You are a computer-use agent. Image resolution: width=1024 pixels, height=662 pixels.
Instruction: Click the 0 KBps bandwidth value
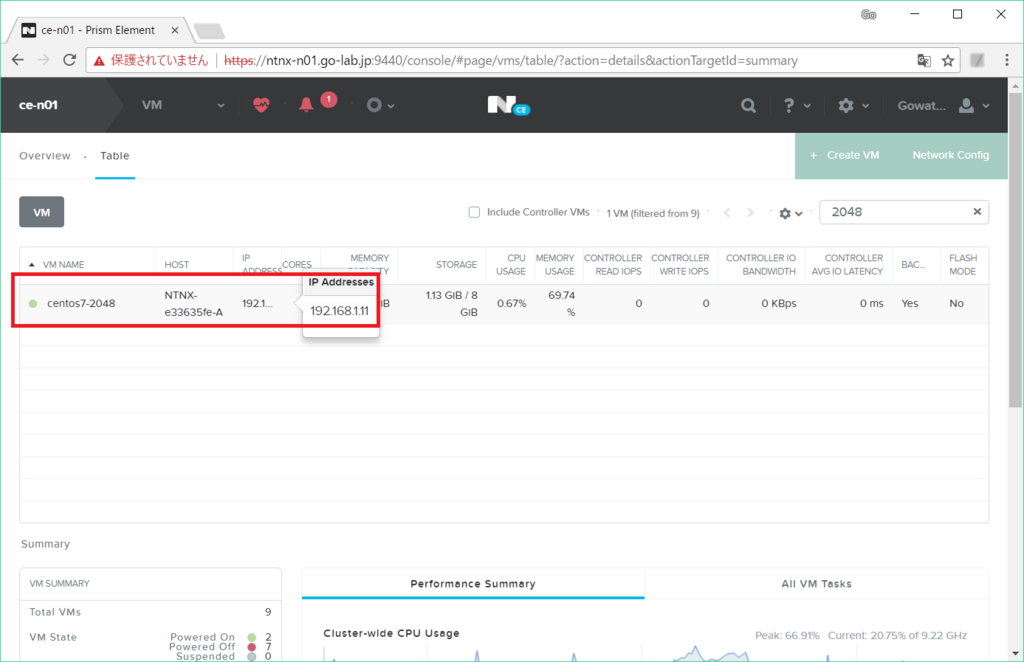[x=778, y=304]
